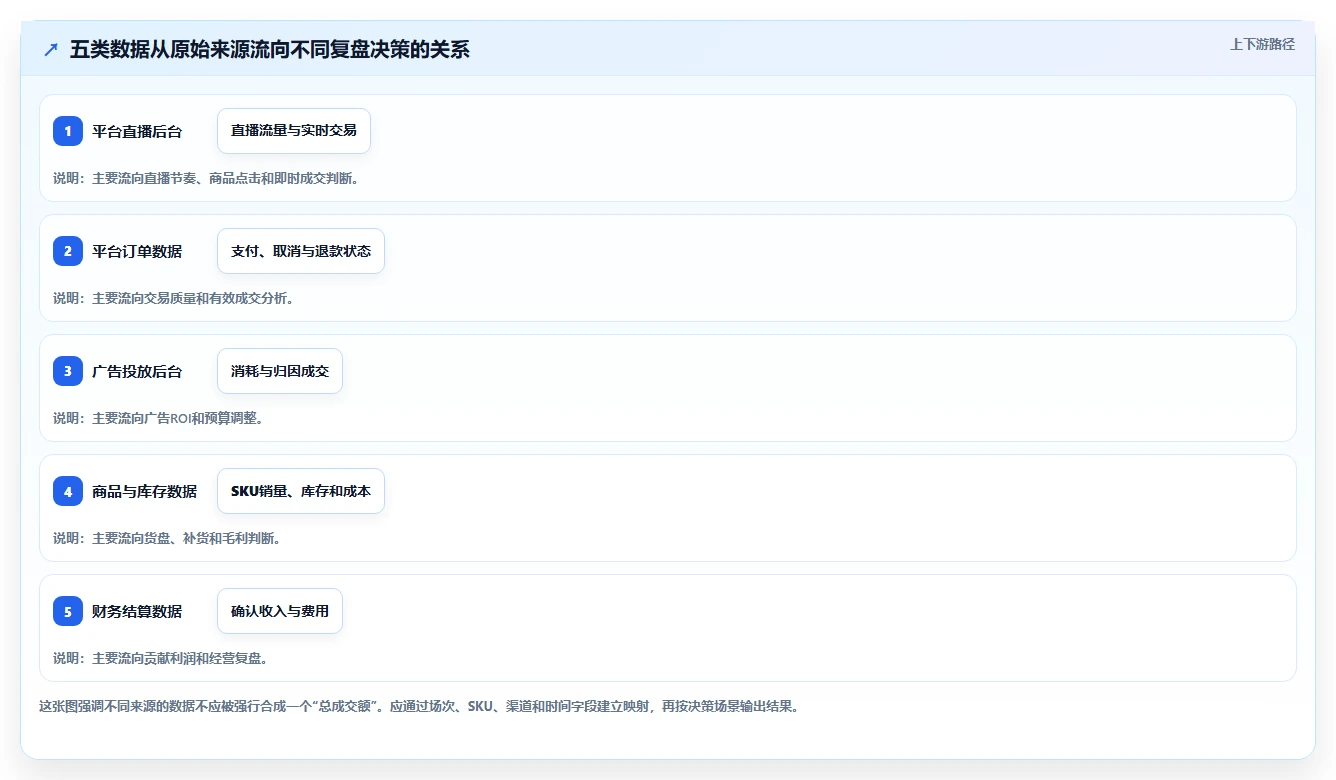Image resolution: width=1336 pixels, height=780 pixels.
Task: Click the note about 贡献利润和经营复盘
Action: point(160,658)
